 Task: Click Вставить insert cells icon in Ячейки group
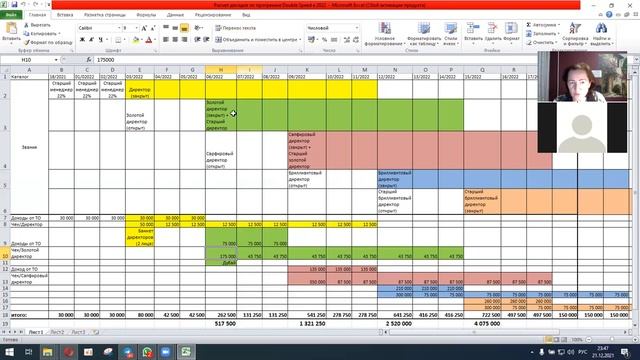click(x=473, y=29)
